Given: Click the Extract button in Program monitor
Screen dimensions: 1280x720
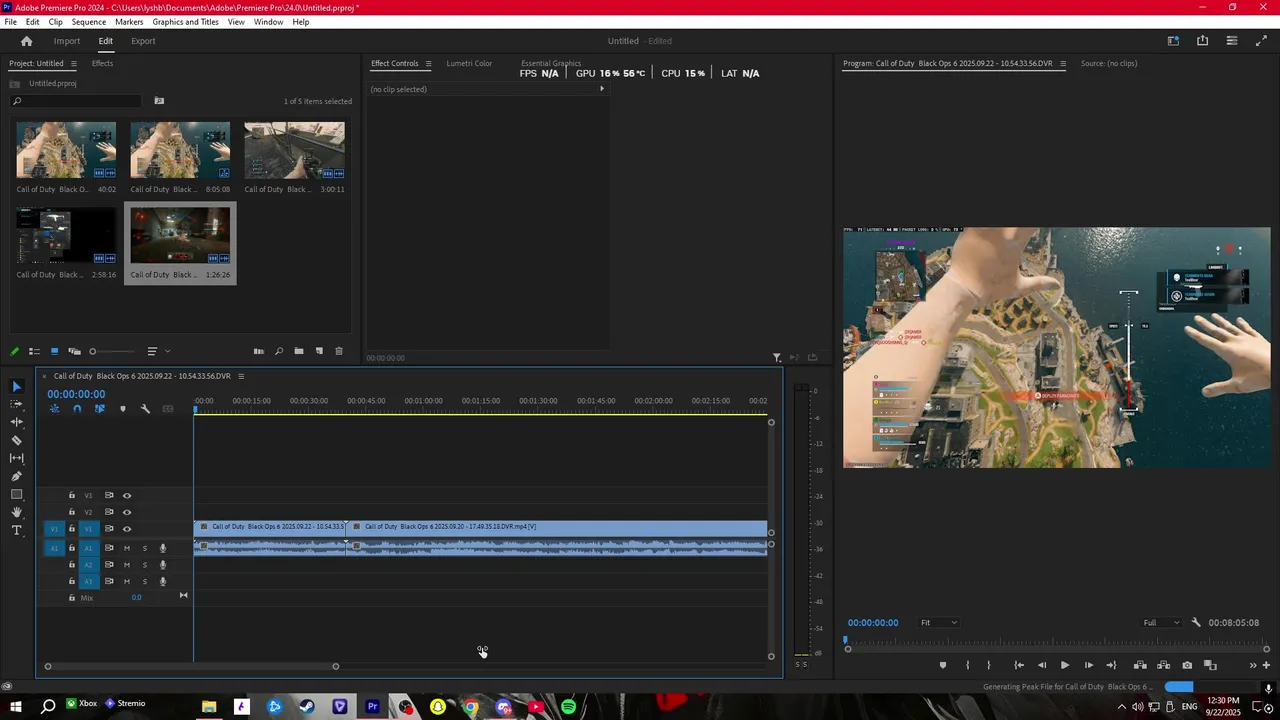Looking at the screenshot, I should click(1163, 665).
